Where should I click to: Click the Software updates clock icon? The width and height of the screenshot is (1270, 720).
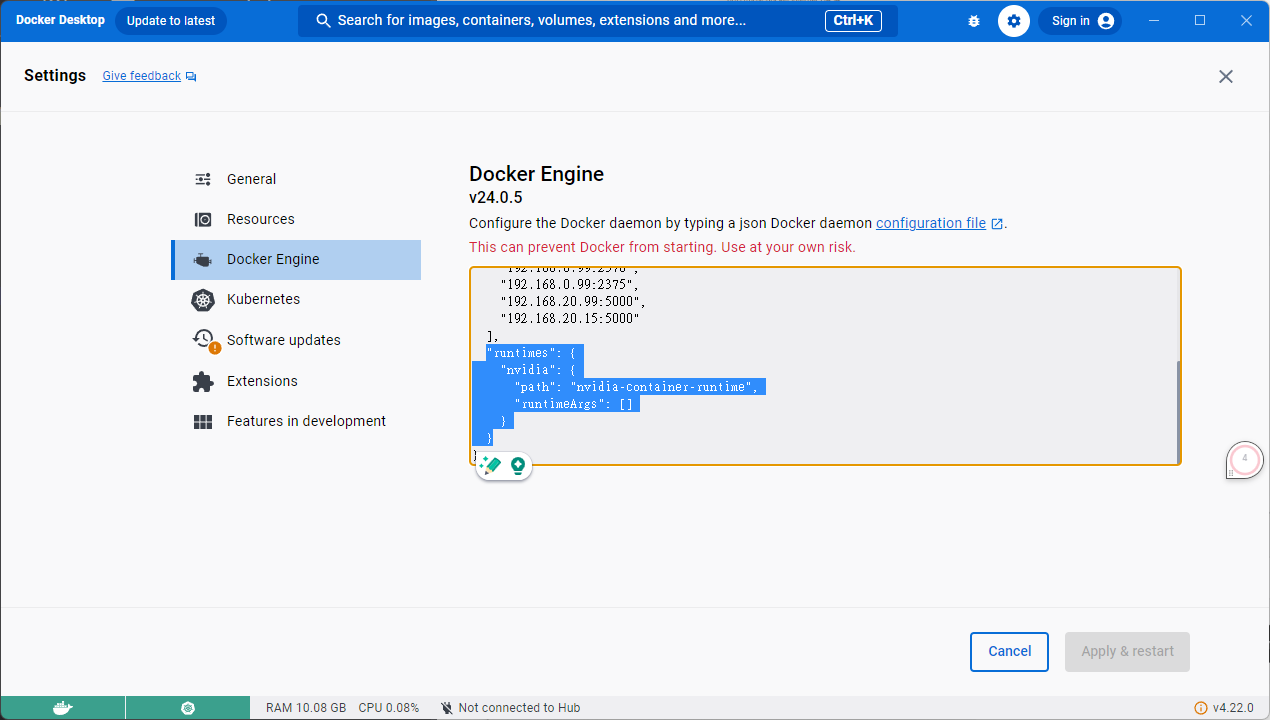pyautogui.click(x=203, y=340)
